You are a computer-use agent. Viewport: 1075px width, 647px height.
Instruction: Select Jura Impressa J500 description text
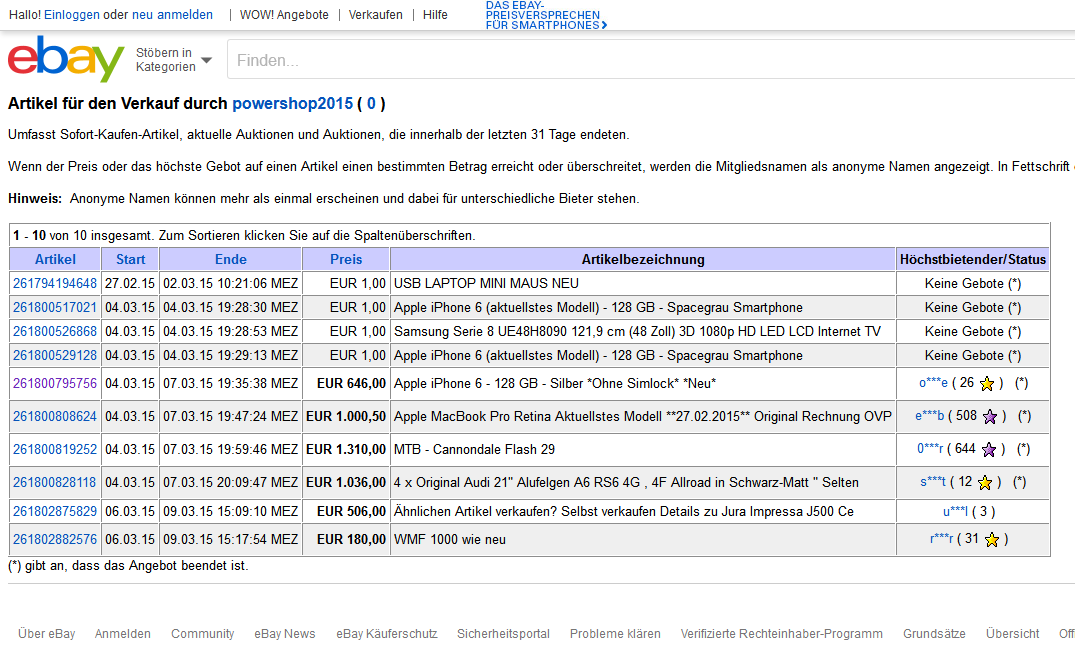pyautogui.click(x=624, y=511)
